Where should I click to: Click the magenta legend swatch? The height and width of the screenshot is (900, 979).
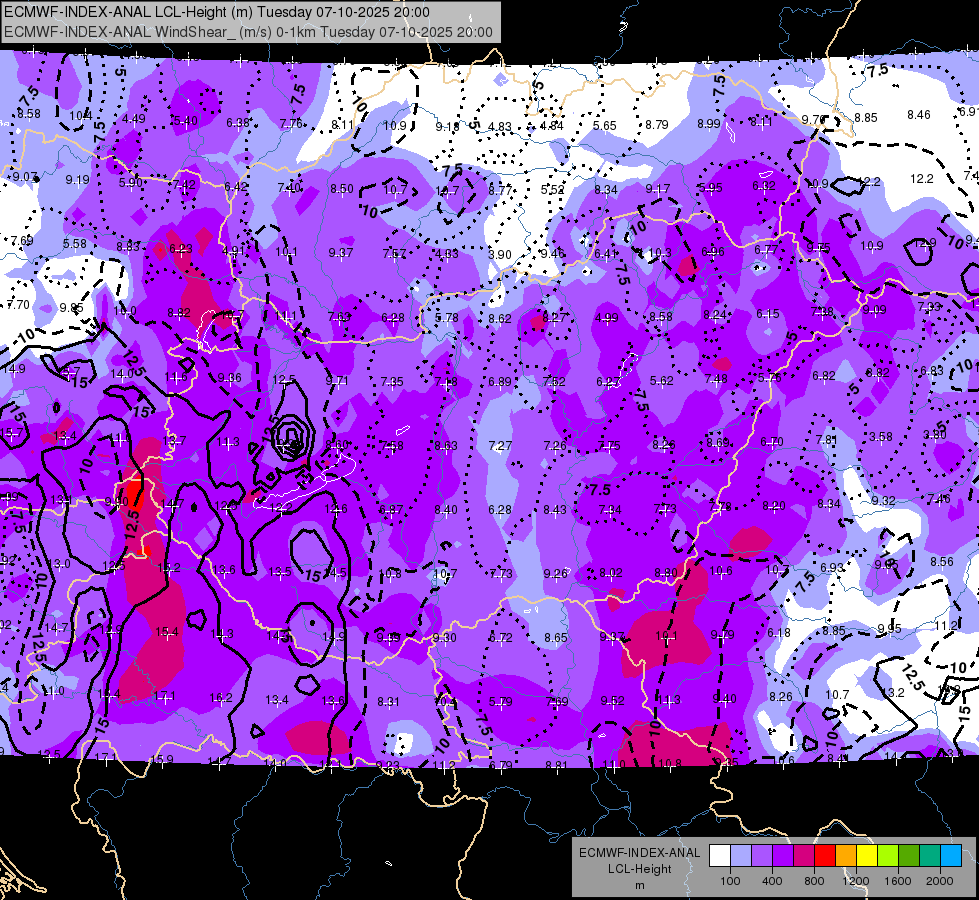click(x=804, y=856)
